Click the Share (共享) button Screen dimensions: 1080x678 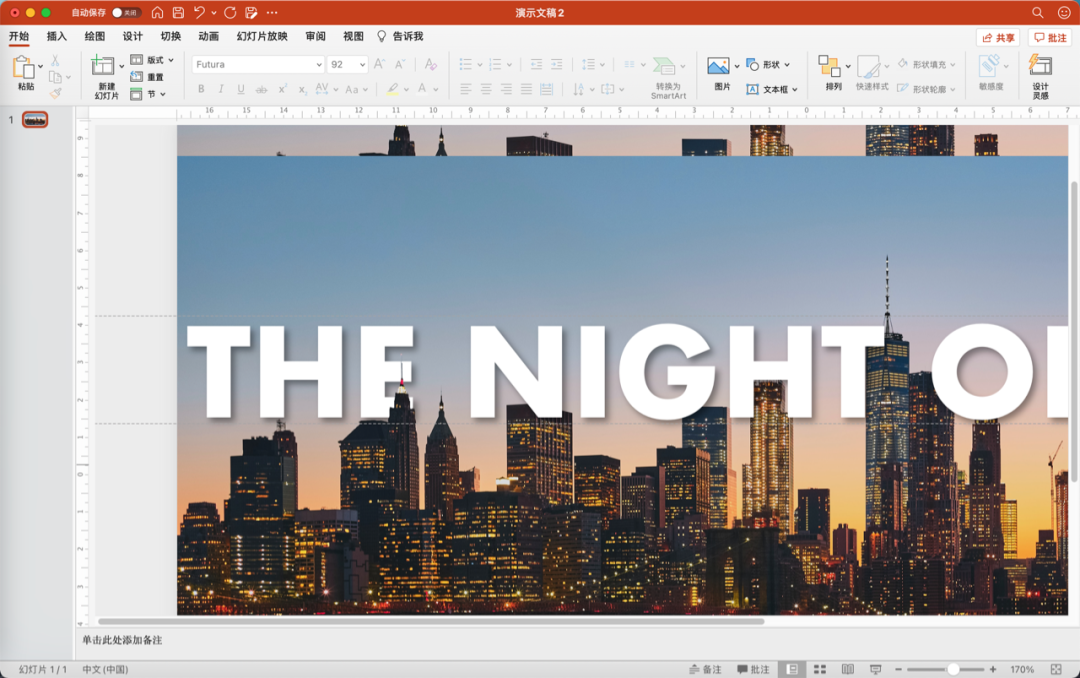[998, 37]
